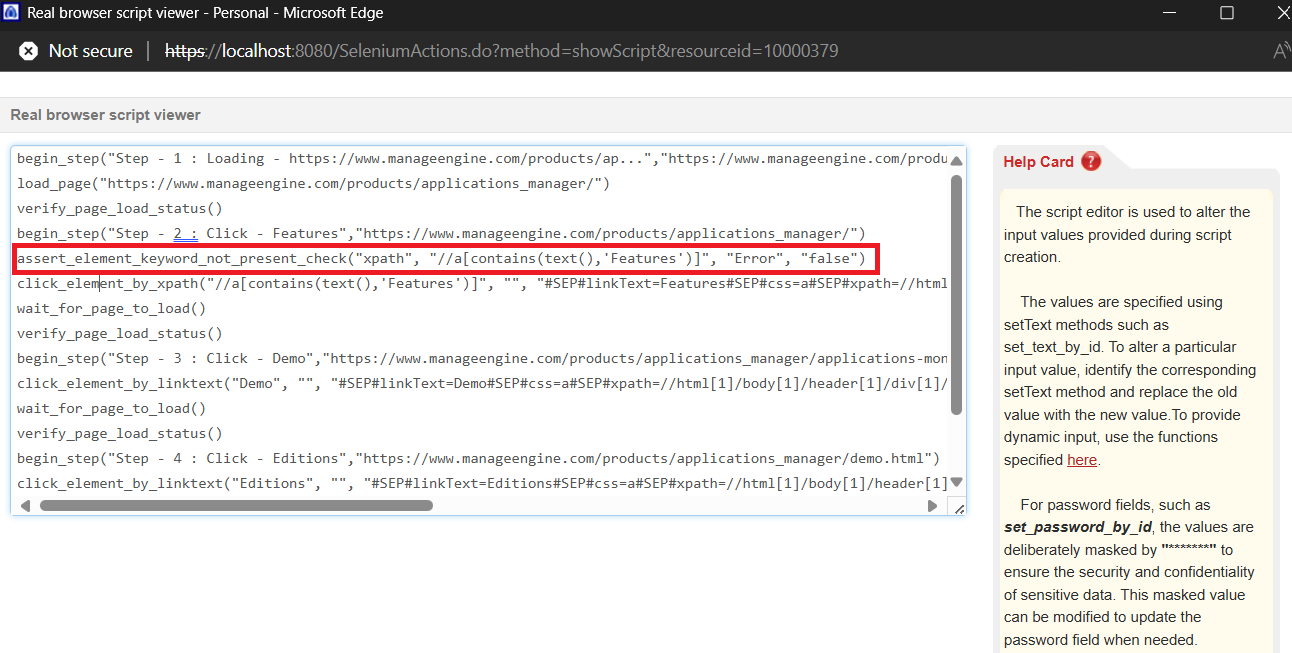
Task: Click the 'Step - 2 : Click - Features' line
Action: coord(441,234)
